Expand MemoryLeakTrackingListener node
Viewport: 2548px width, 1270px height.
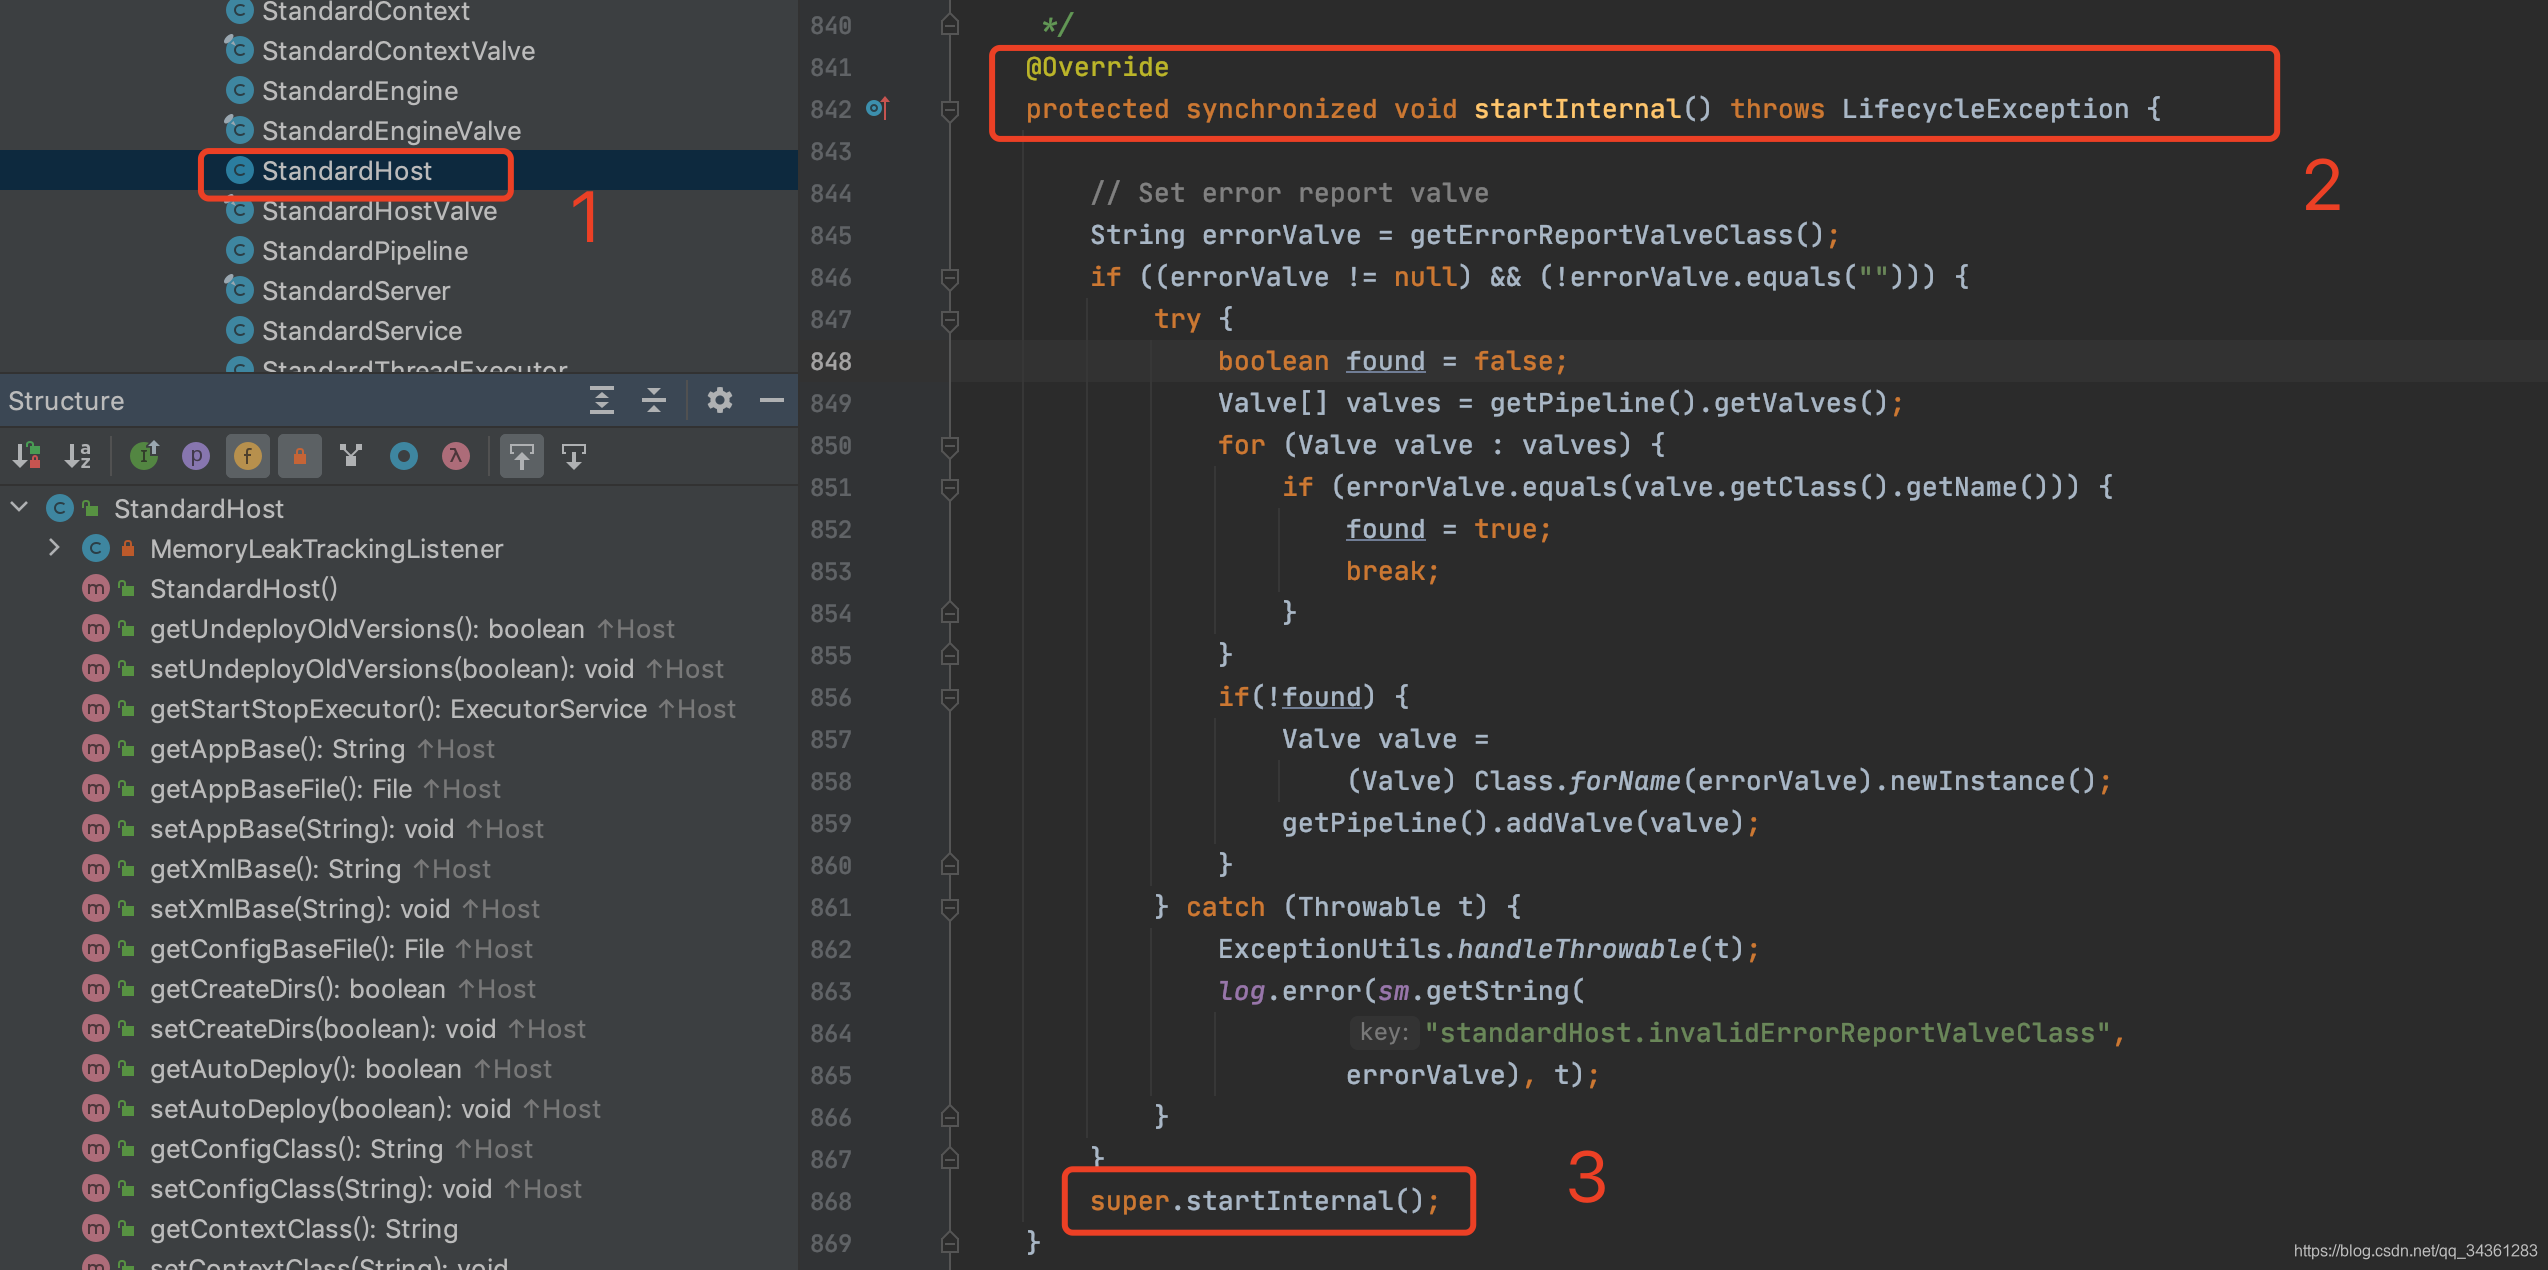[x=55, y=548]
